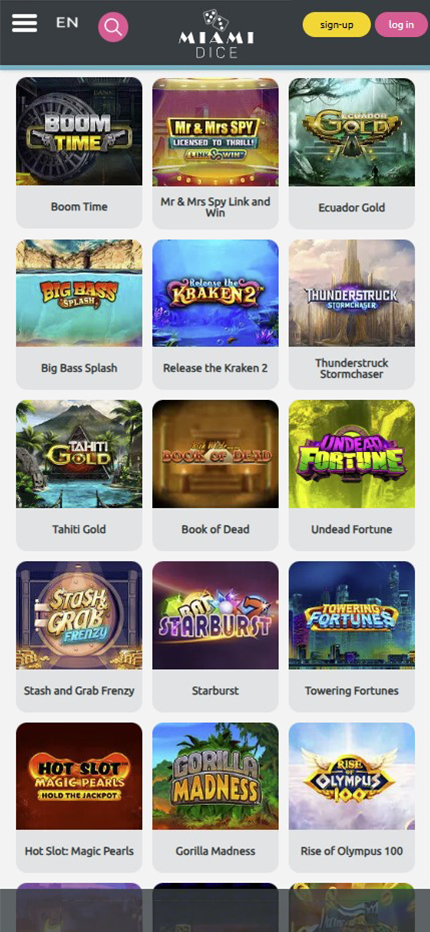Click the Miami Dice logo
The height and width of the screenshot is (932, 430).
[x=216, y=33]
